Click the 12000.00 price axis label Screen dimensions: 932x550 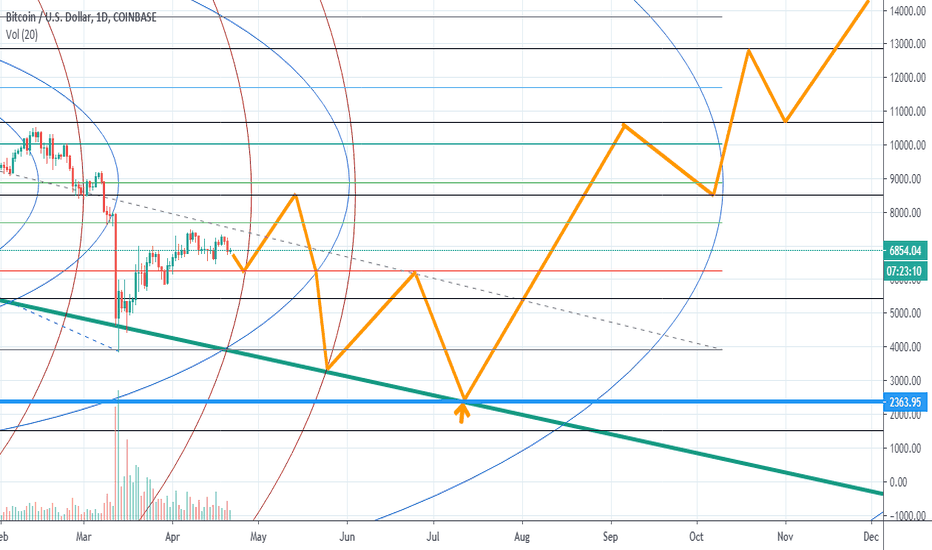pos(907,78)
